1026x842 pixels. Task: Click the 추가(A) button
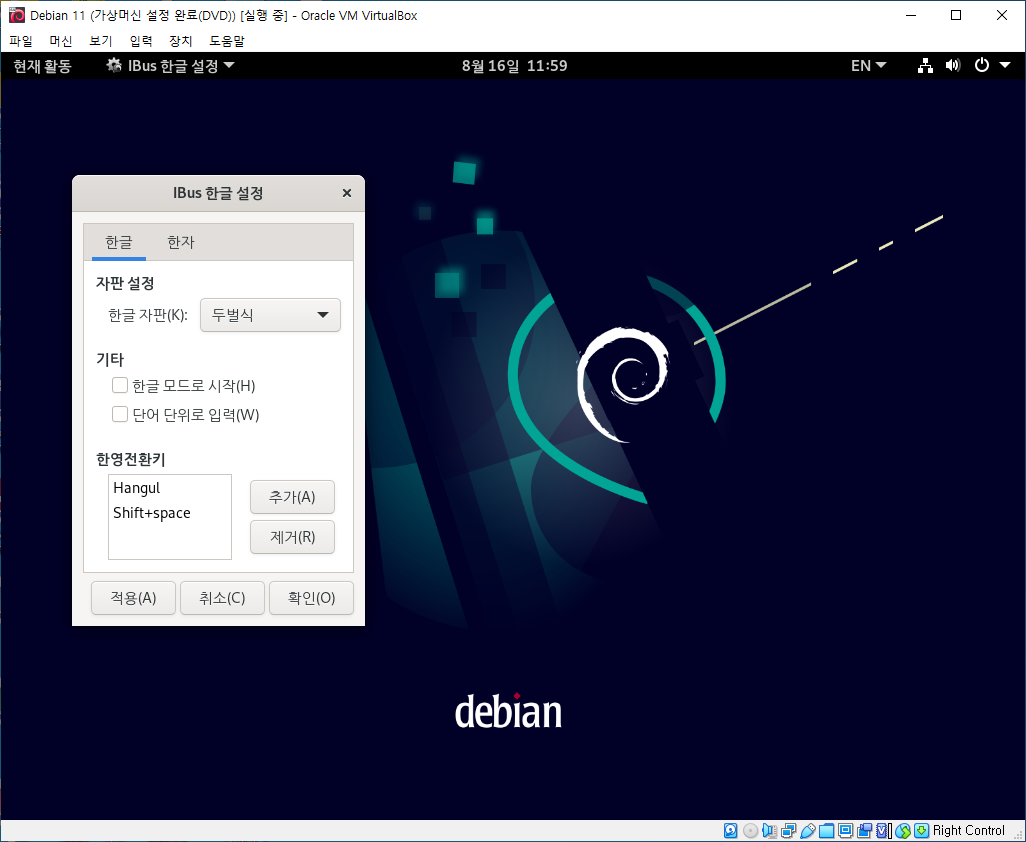click(x=292, y=497)
